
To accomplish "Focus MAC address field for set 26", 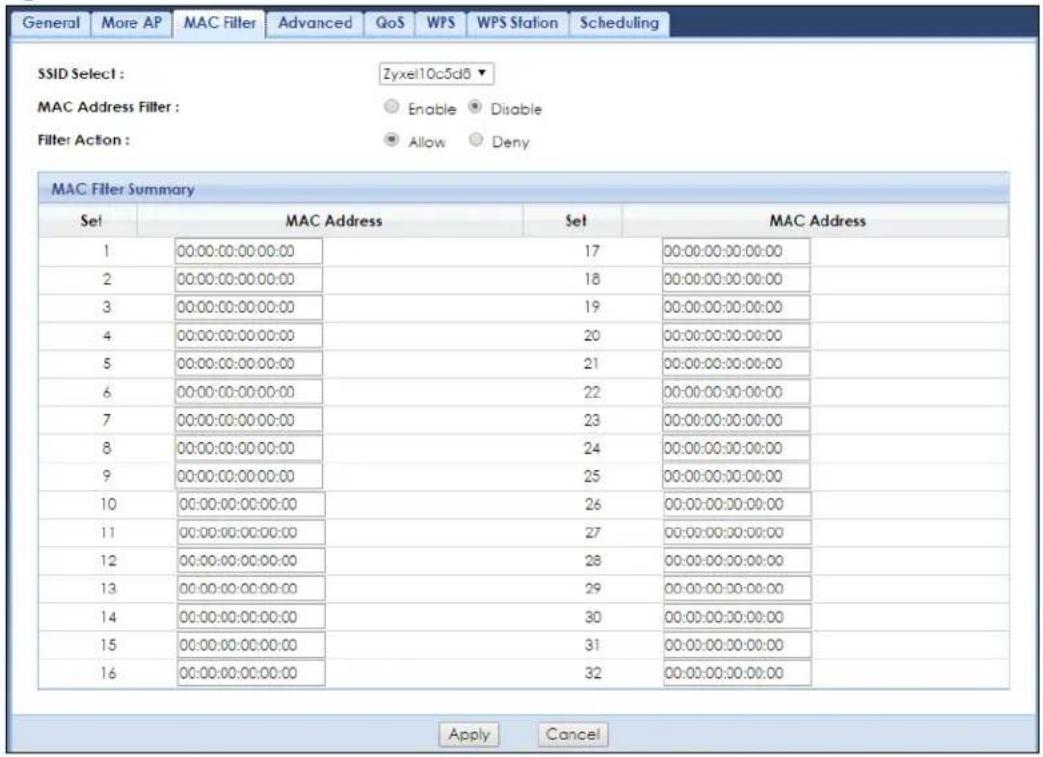I will click(x=738, y=504).
